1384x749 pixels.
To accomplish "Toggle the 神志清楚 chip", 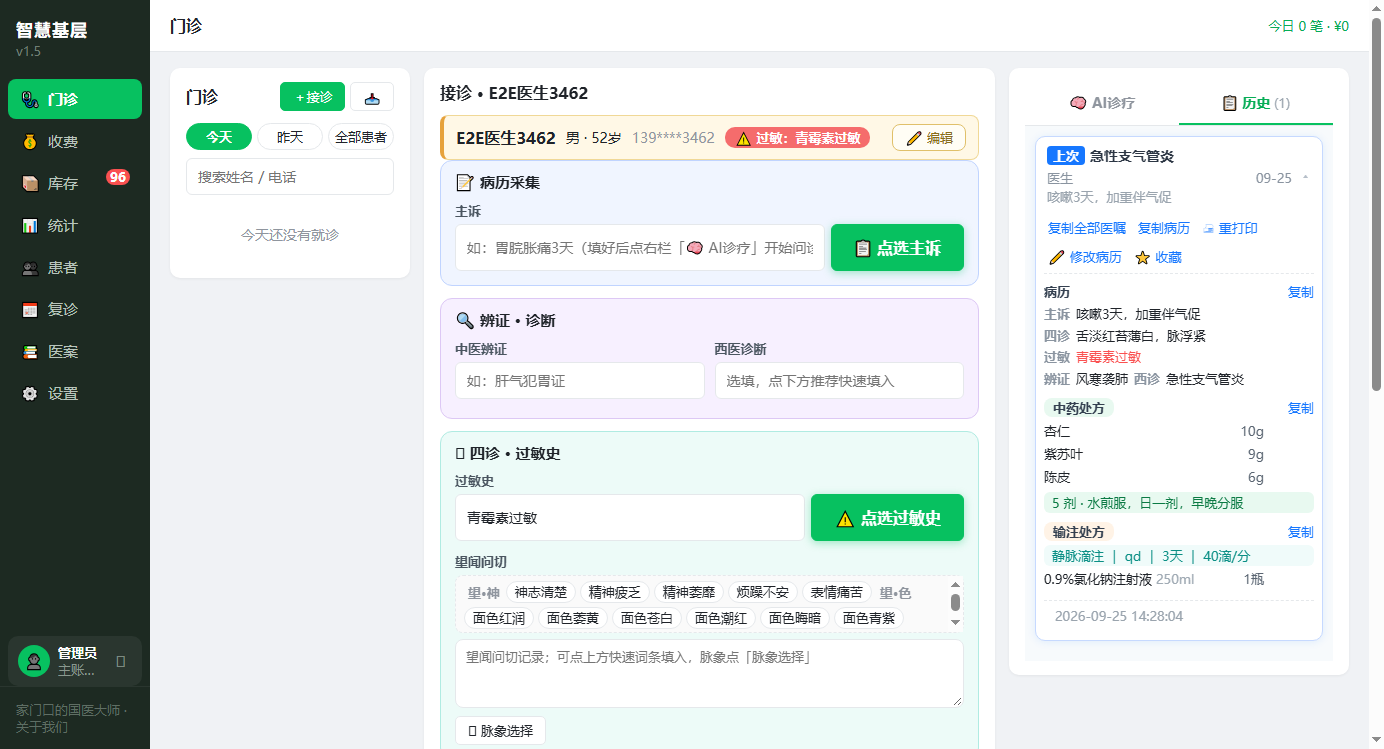I will (x=540, y=592).
